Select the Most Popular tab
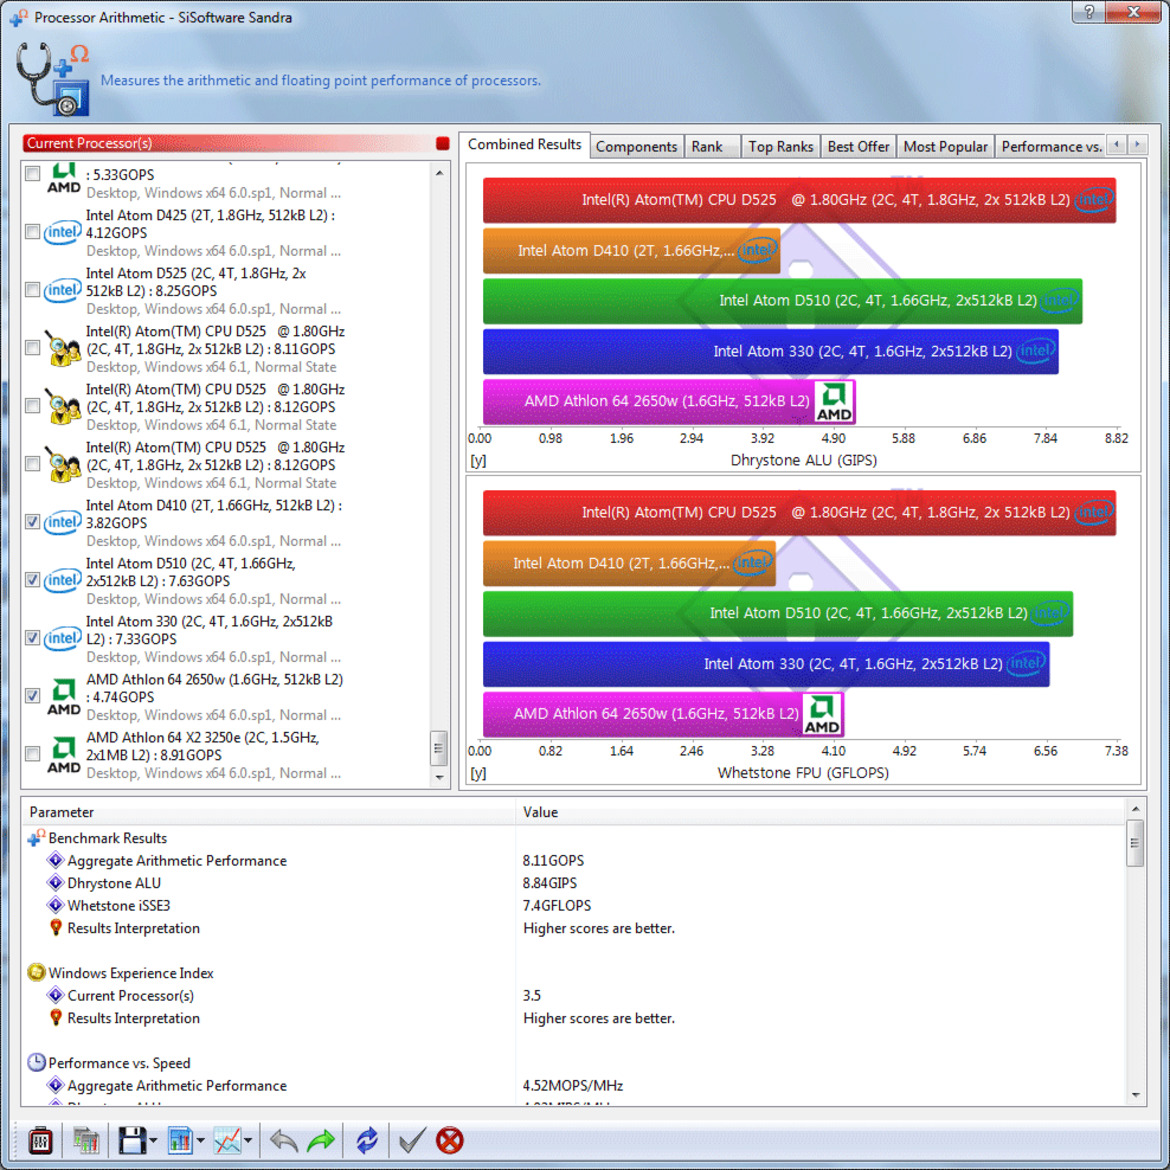Screen dimensions: 1170x1170 coord(945,147)
